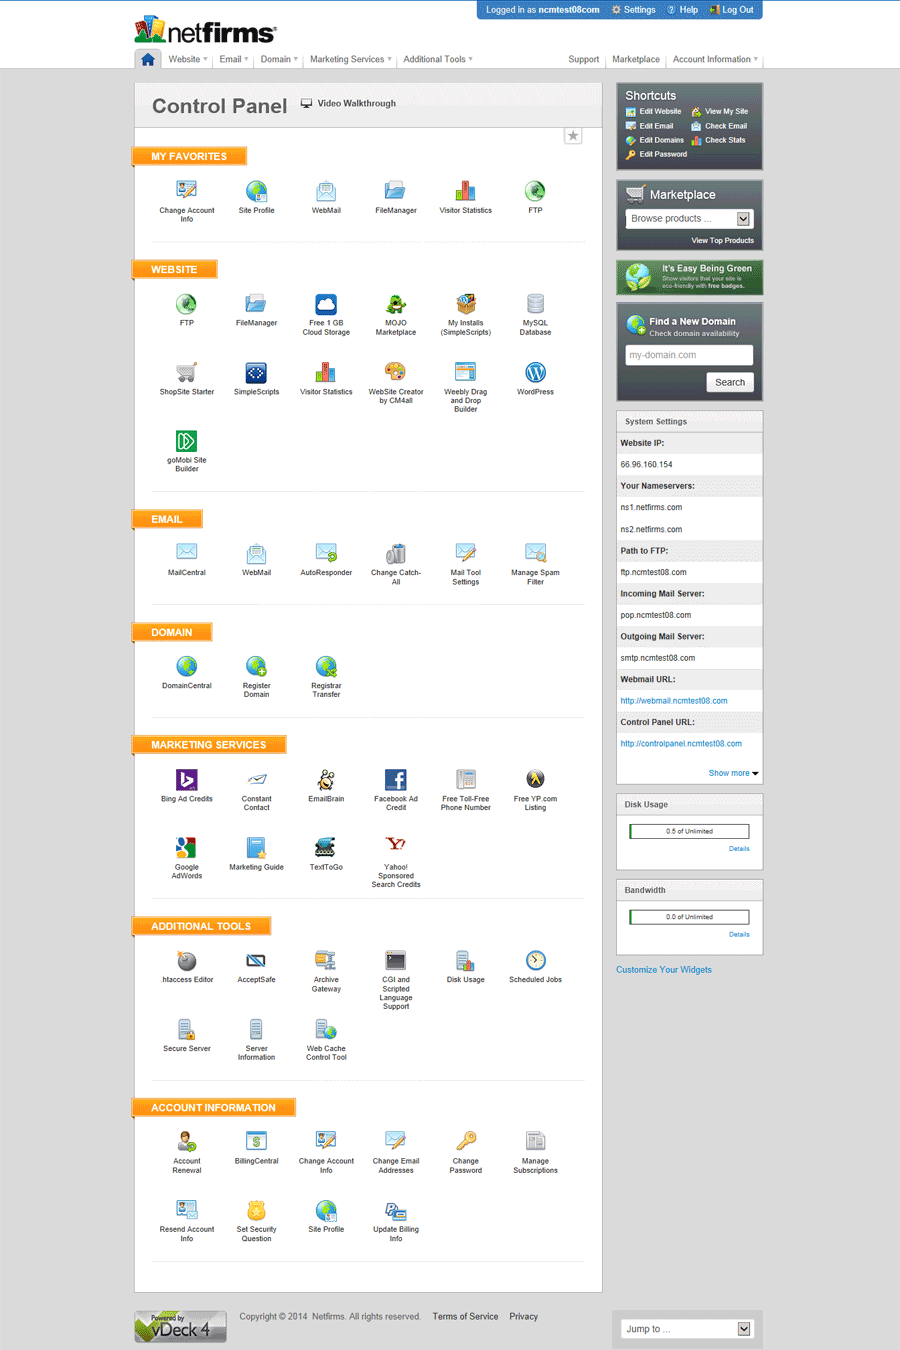The height and width of the screenshot is (1350, 900).
Task: Open My Installs (SimpleScripts)
Action: (465, 304)
